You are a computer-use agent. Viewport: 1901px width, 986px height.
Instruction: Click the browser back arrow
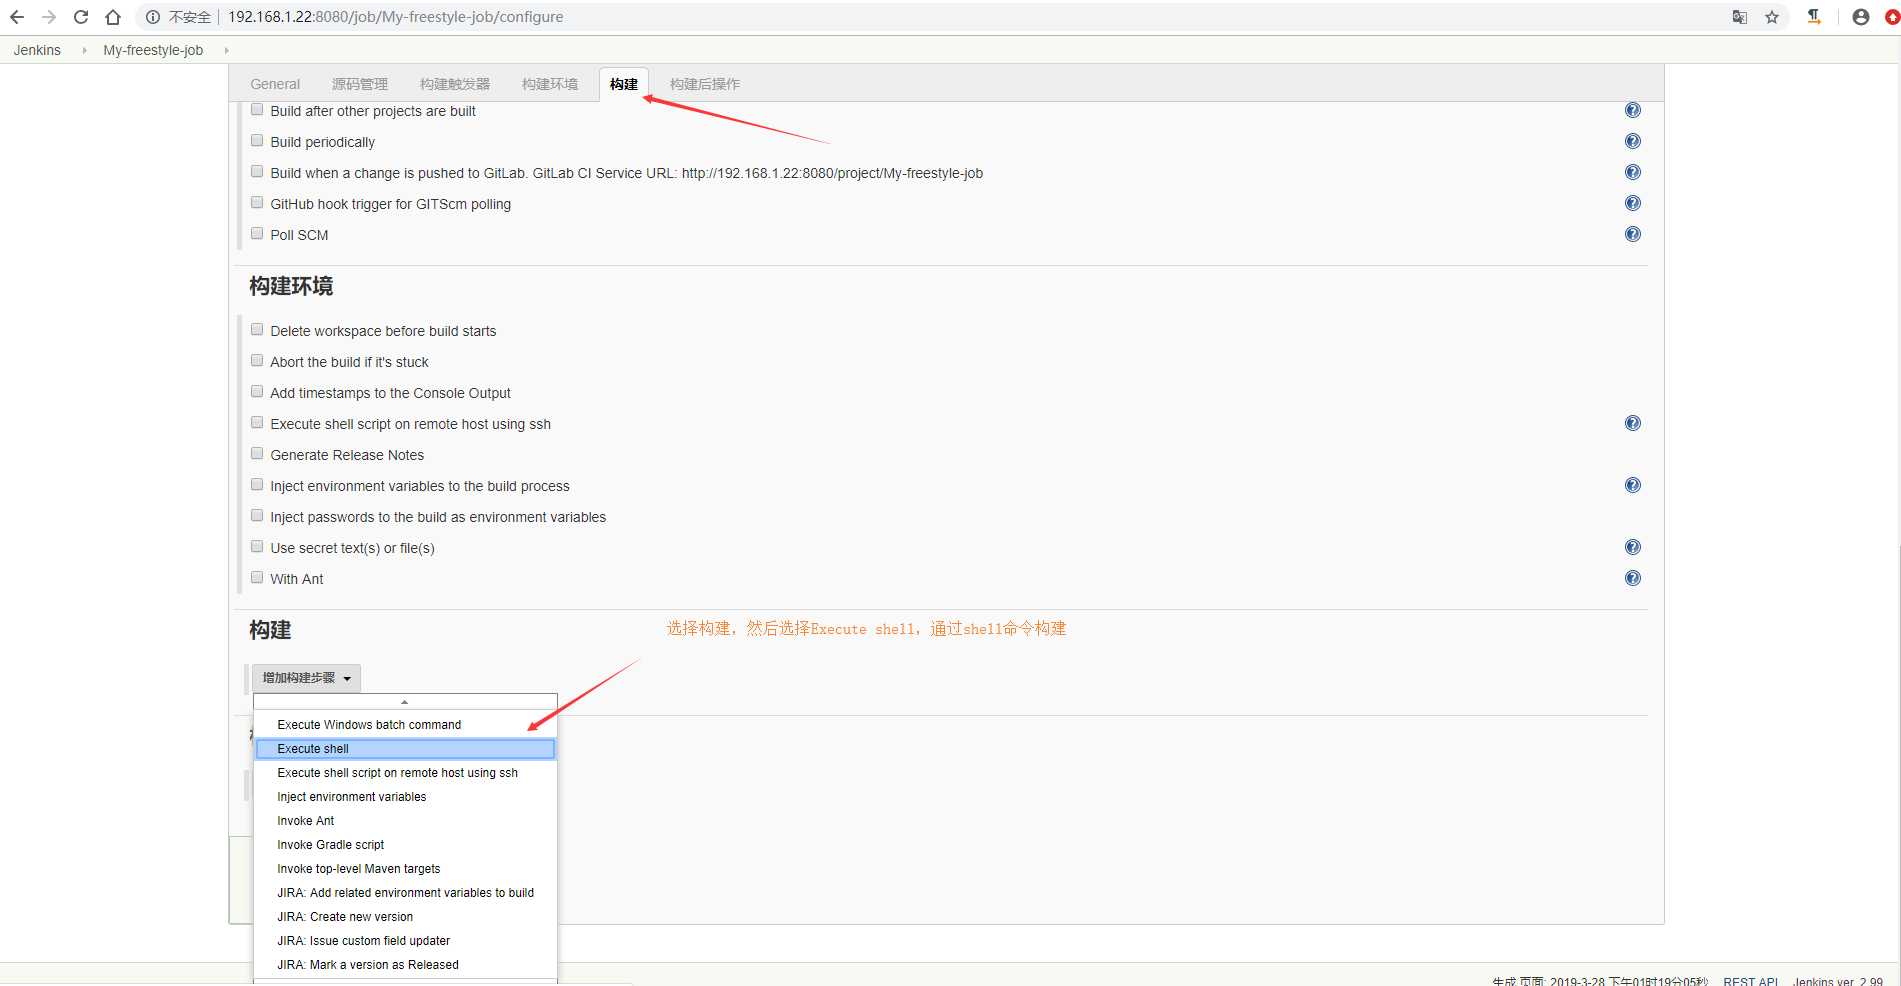[17, 17]
